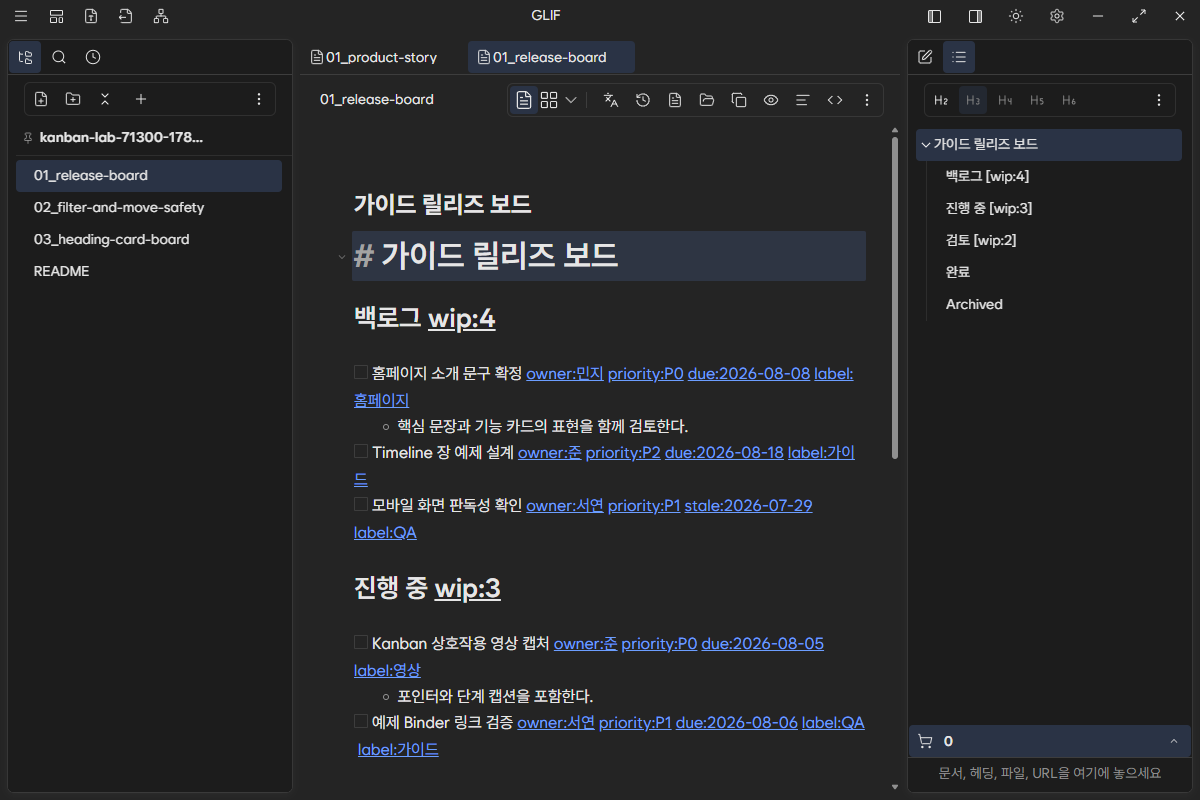Open version history in editor toolbar
Viewport: 1200px width, 800px height.
pos(643,100)
